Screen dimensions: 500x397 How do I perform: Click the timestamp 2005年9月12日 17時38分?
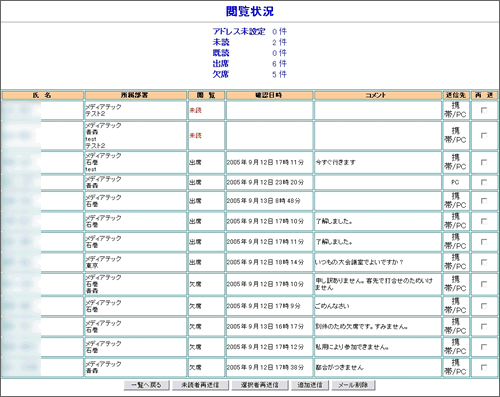[x=265, y=367]
